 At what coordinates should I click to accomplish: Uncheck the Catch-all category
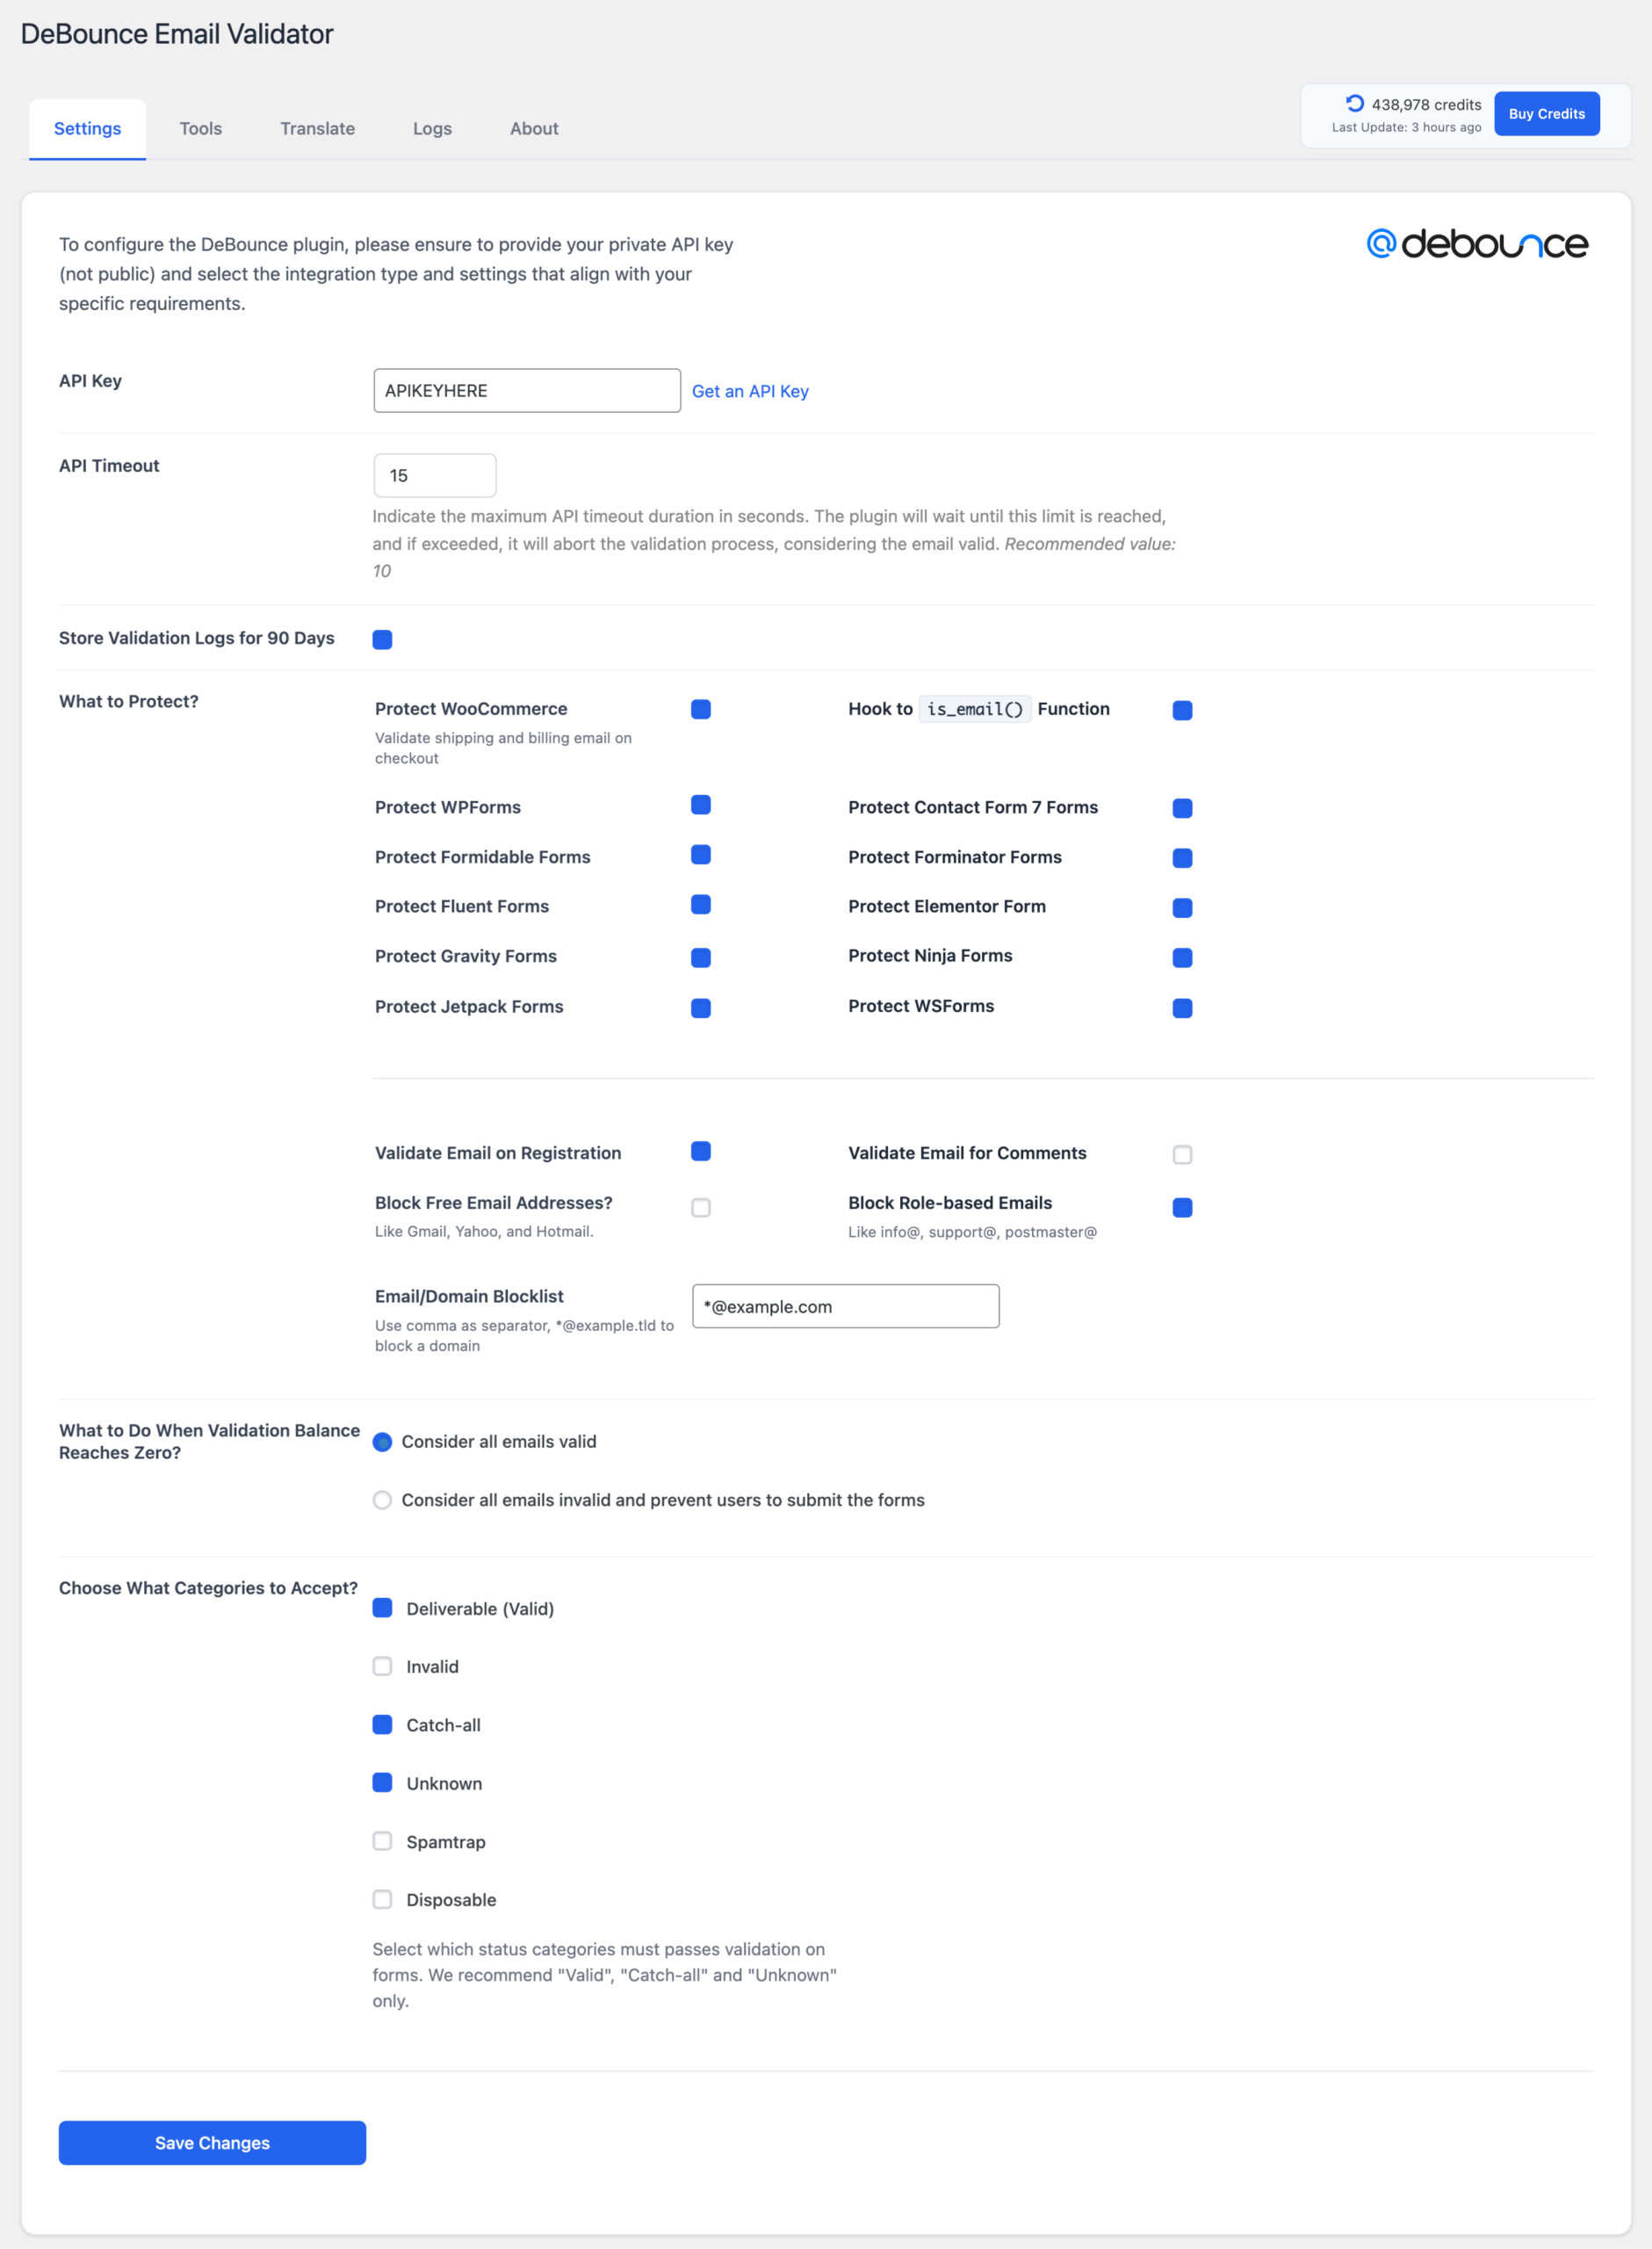click(x=382, y=1725)
